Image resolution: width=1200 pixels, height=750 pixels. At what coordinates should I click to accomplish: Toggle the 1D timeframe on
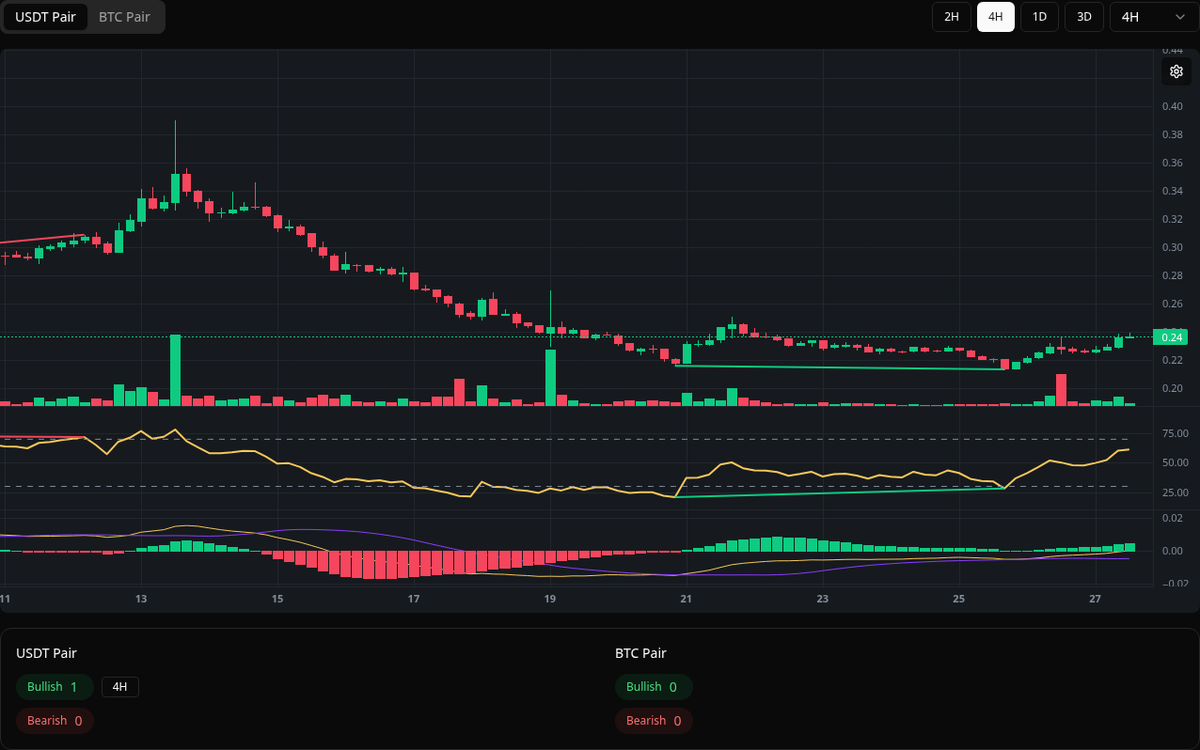pyautogui.click(x=1039, y=17)
